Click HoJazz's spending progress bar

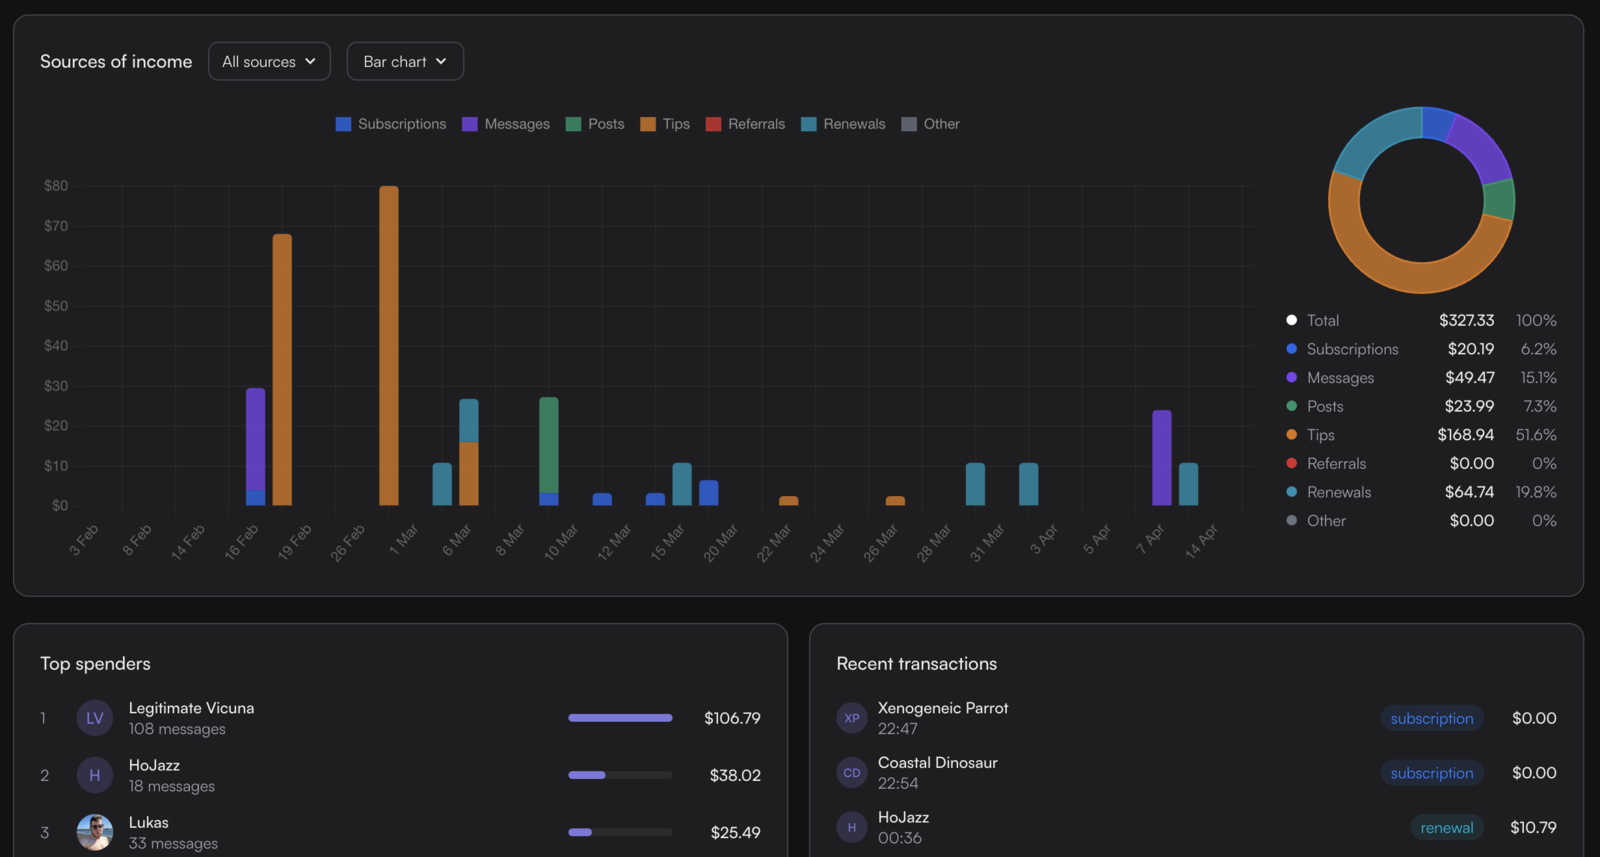click(x=620, y=775)
